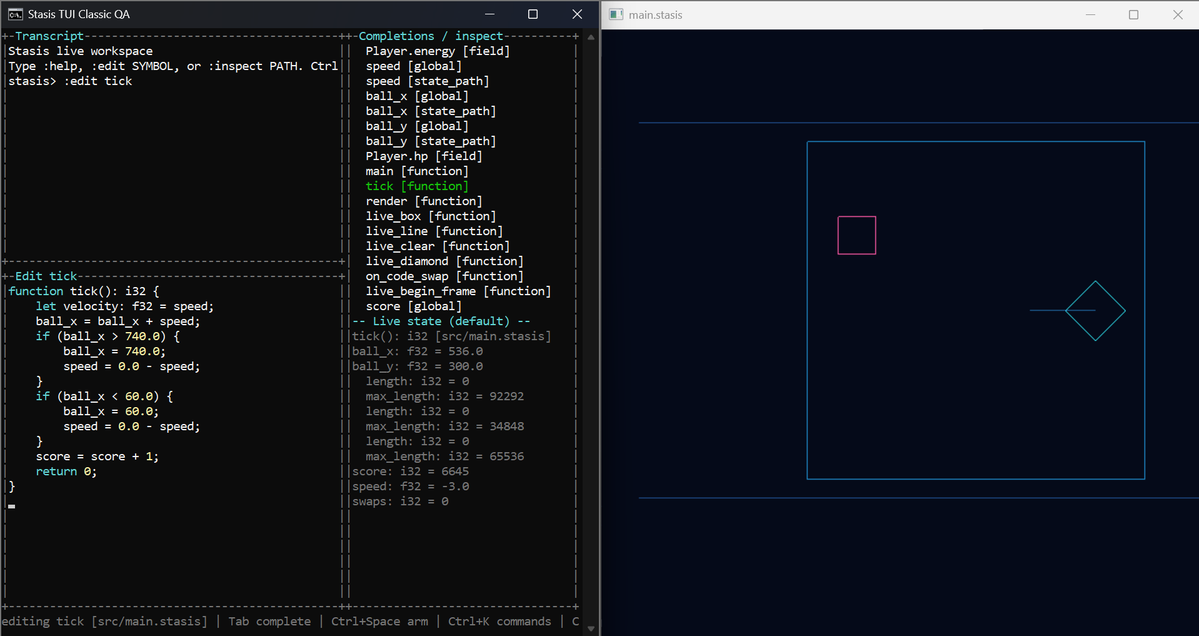Click the score = score + 1 line
This screenshot has width=1199, height=636.
(98, 456)
